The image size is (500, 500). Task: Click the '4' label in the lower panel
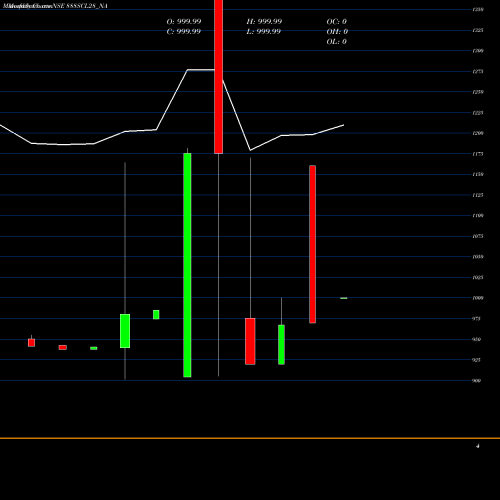coord(478,446)
